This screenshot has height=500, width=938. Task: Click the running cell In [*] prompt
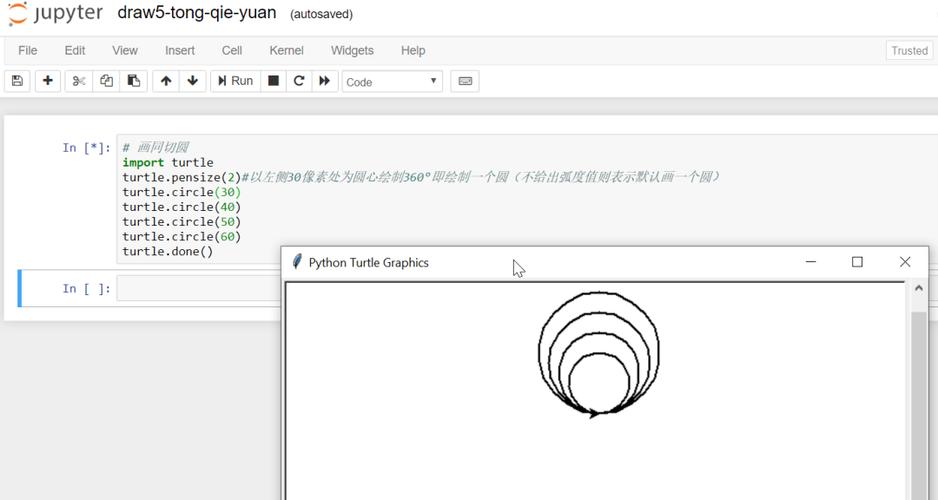click(87, 148)
